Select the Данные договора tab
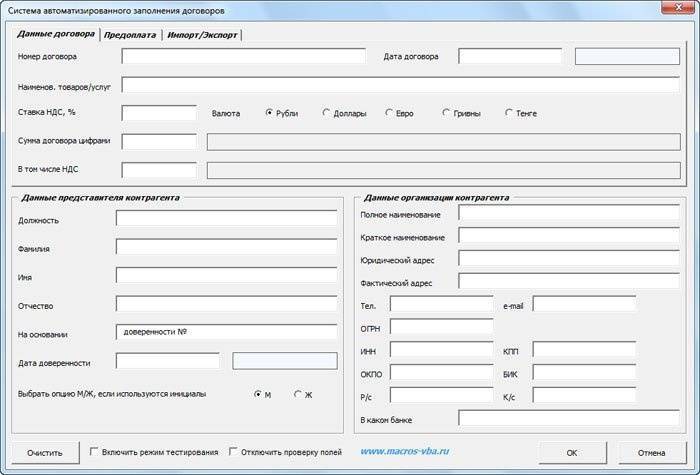 click(x=56, y=35)
